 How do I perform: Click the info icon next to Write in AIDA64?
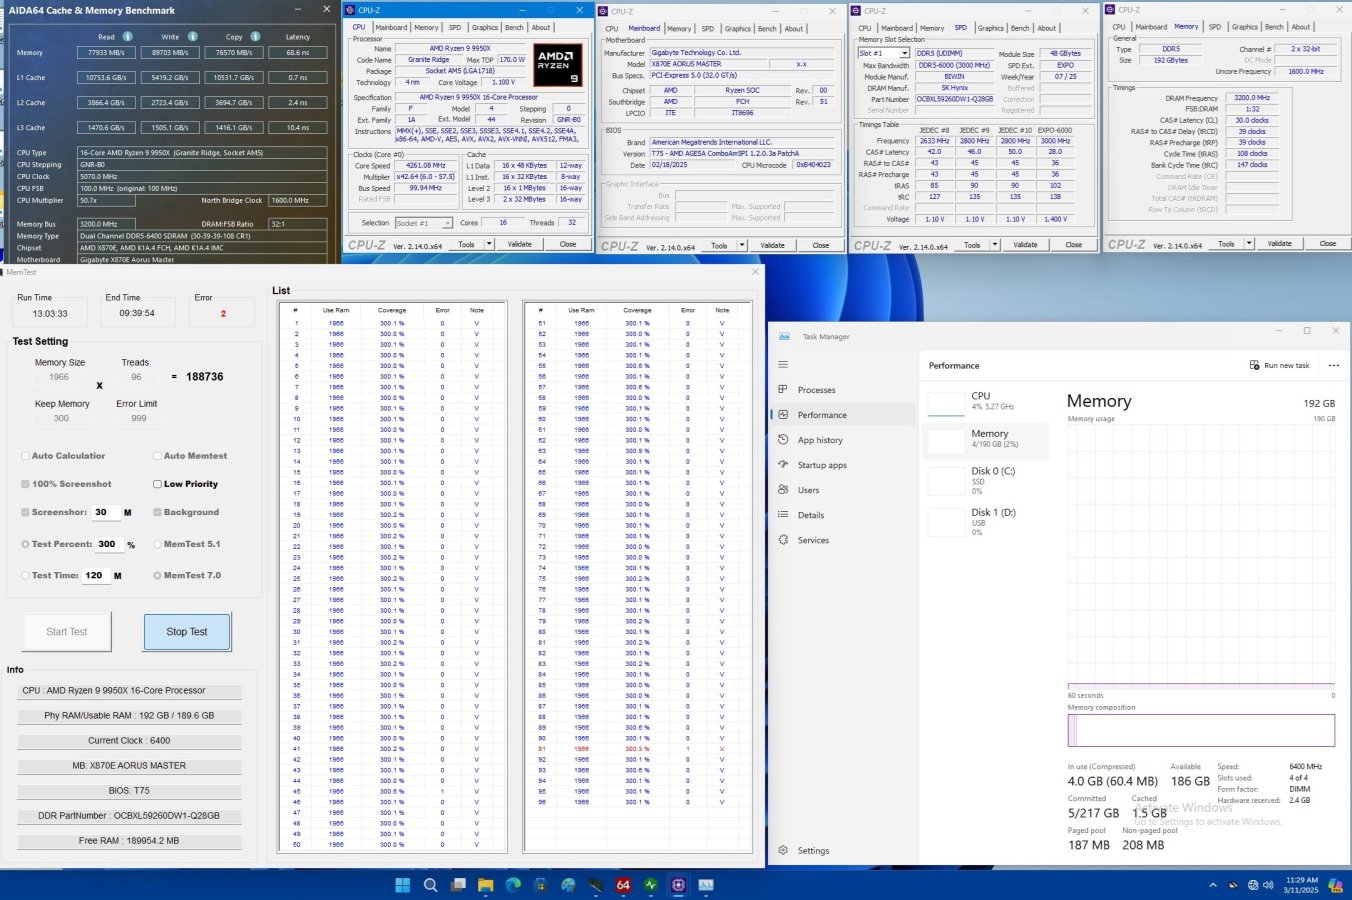[193, 36]
